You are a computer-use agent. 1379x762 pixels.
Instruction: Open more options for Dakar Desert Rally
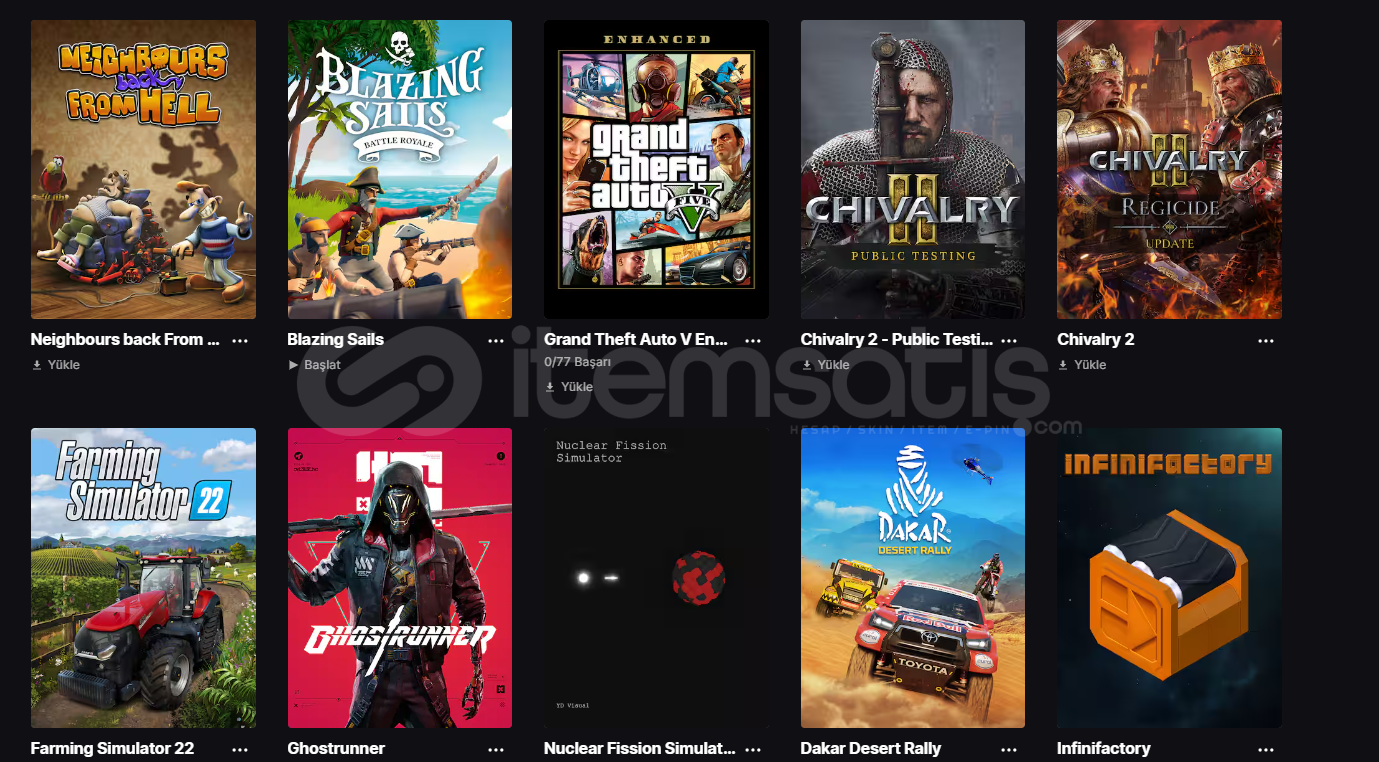[x=1009, y=749]
